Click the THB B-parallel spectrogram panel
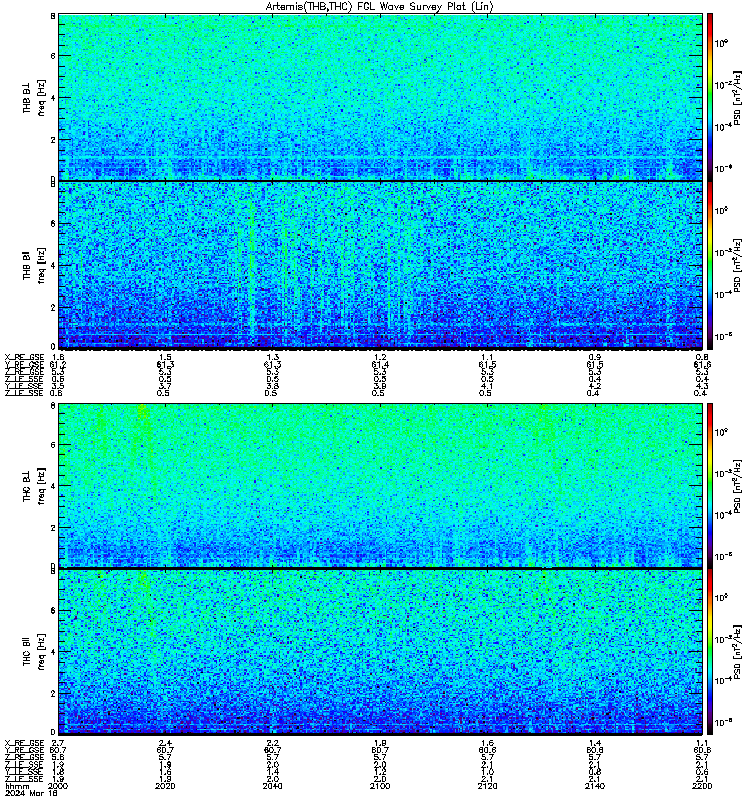This screenshot has height=800, width=750. pyautogui.click(x=380, y=265)
